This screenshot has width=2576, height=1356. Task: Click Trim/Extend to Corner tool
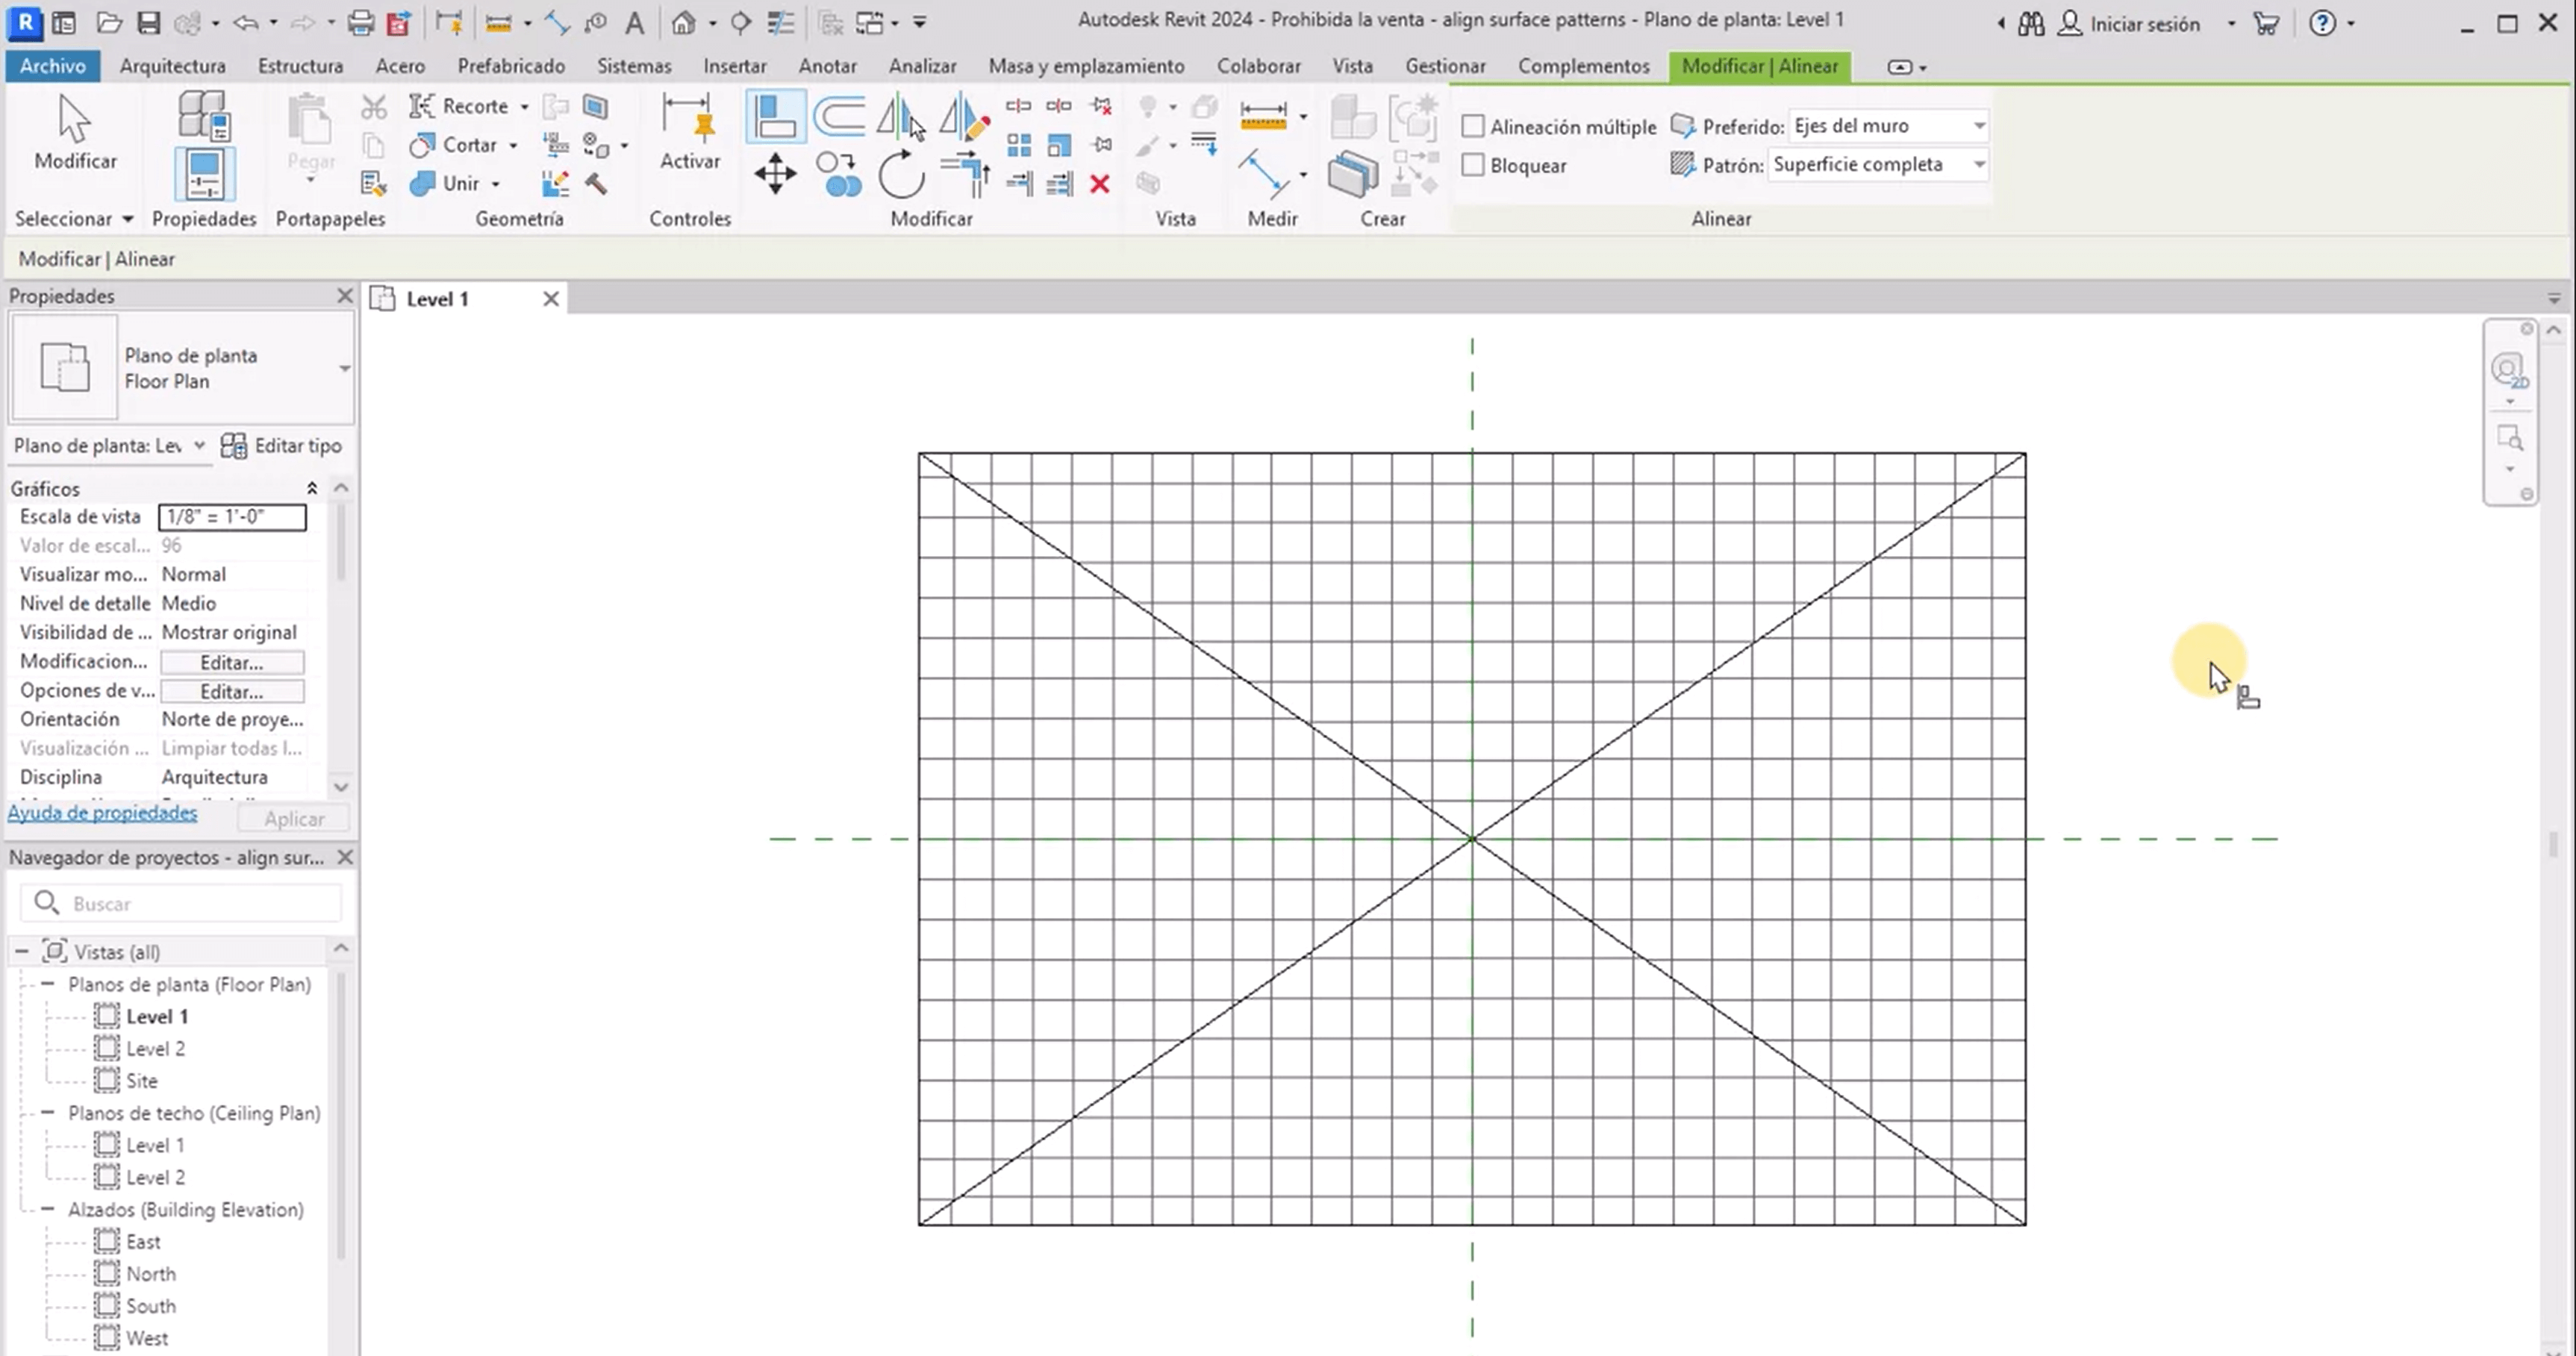click(x=964, y=175)
